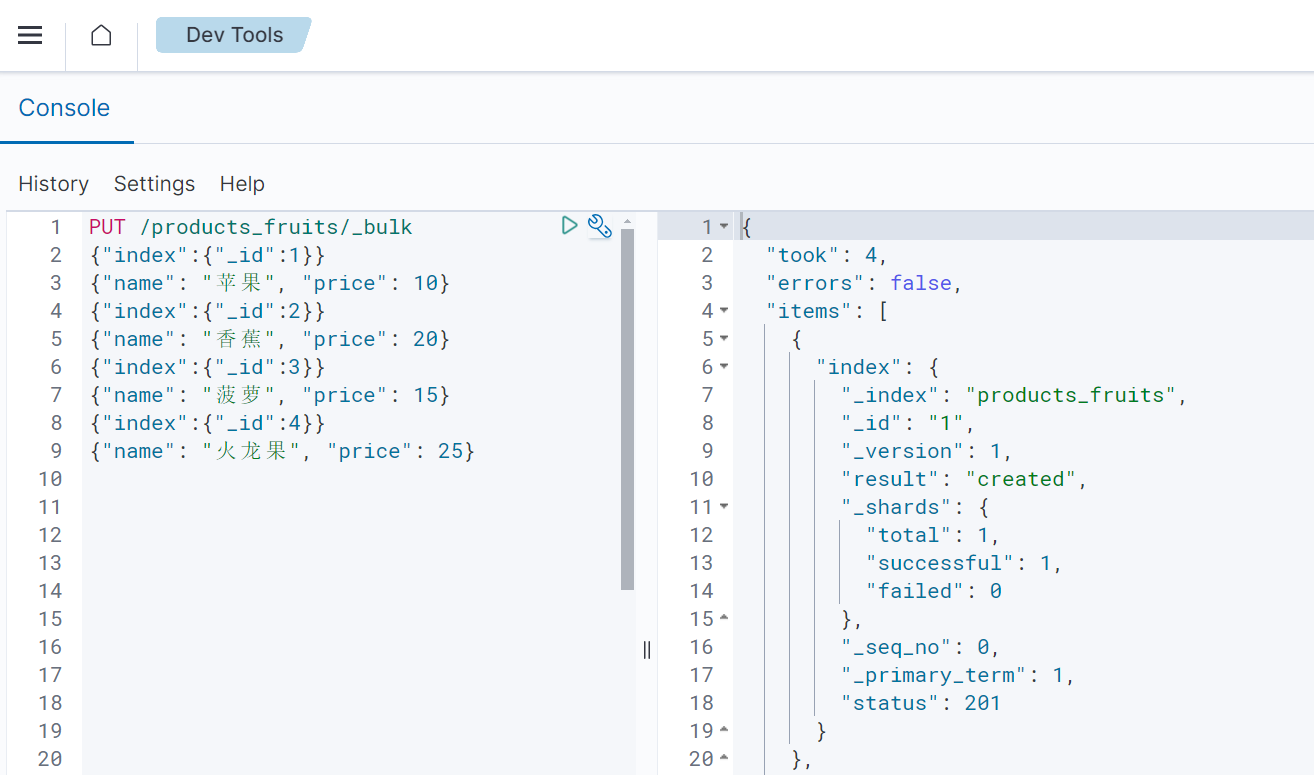Click the Dev Tools breadcrumb
This screenshot has height=775, width=1314.
pos(234,35)
